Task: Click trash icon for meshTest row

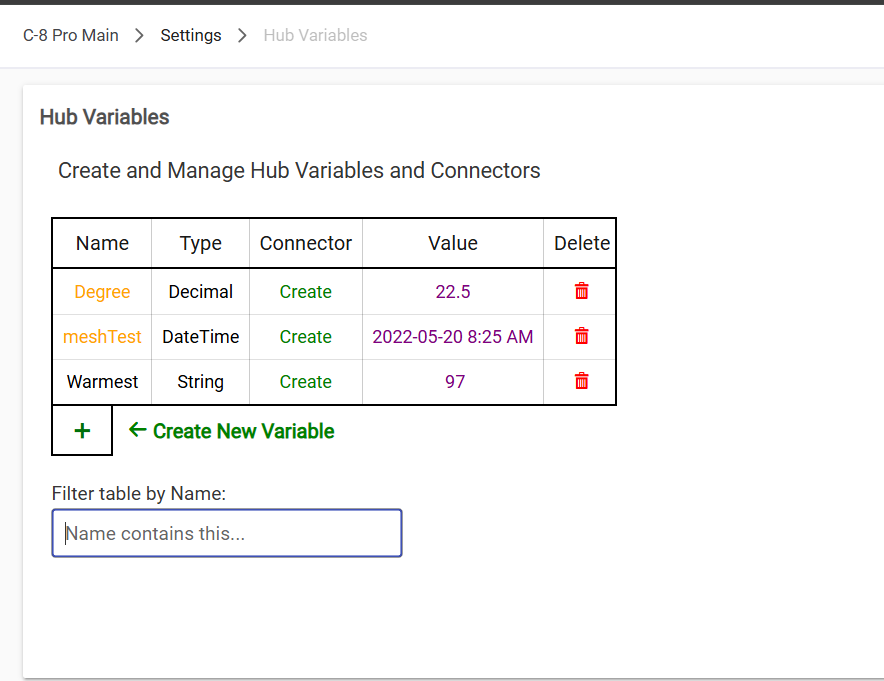Action: coord(581,336)
